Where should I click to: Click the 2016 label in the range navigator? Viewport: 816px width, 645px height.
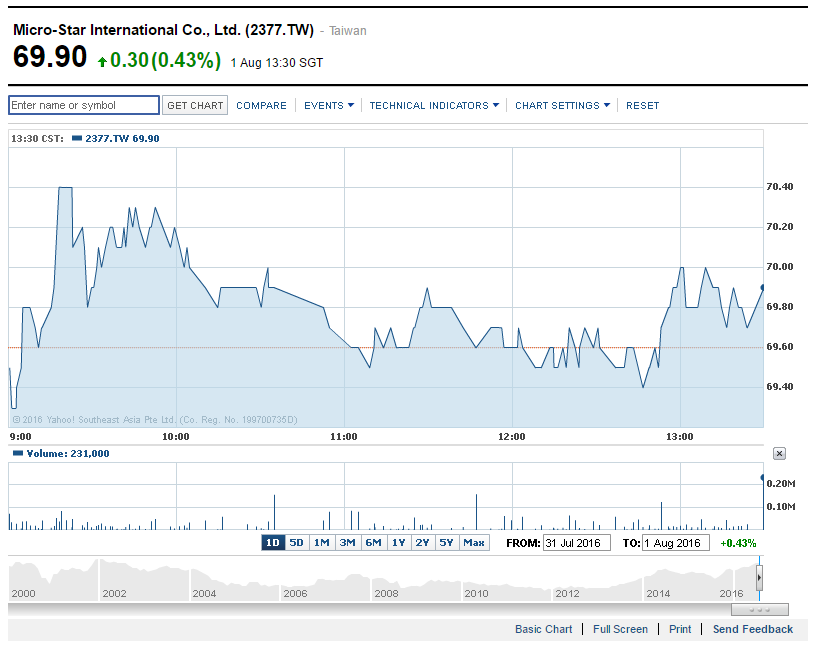[731, 593]
